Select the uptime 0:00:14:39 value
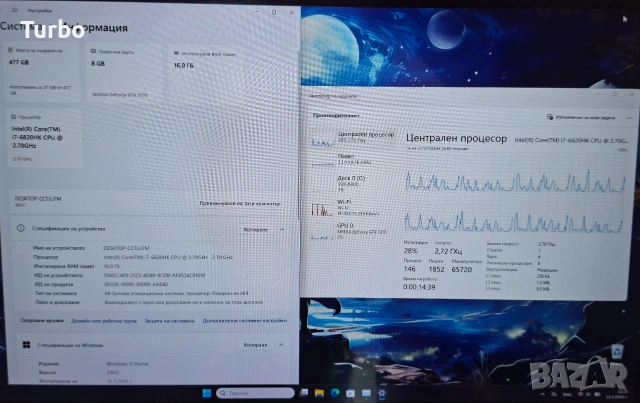The height and width of the screenshot is (403, 640). [x=419, y=287]
